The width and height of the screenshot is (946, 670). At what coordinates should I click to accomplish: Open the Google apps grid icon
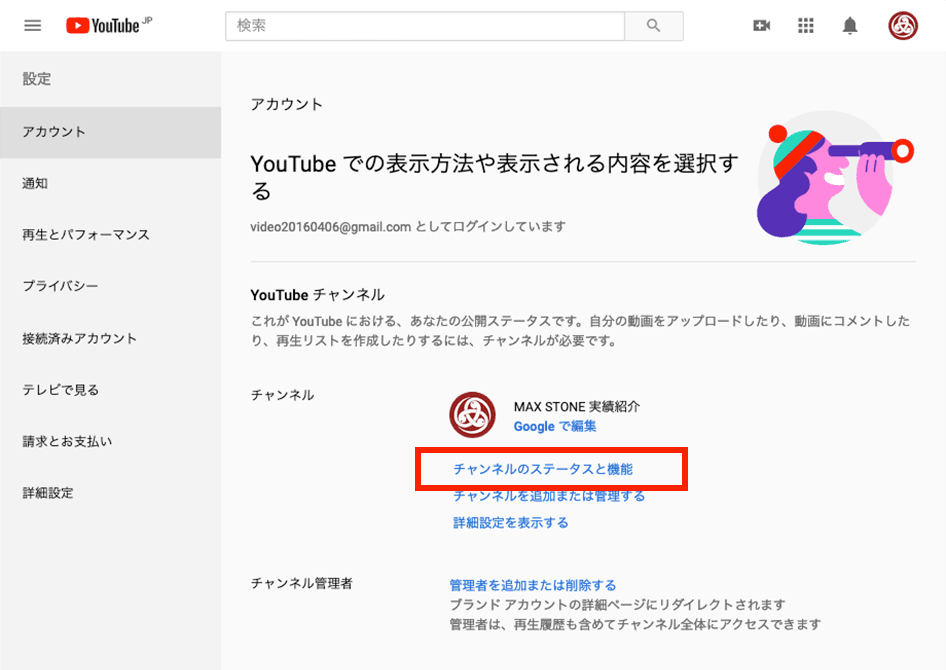(x=806, y=26)
